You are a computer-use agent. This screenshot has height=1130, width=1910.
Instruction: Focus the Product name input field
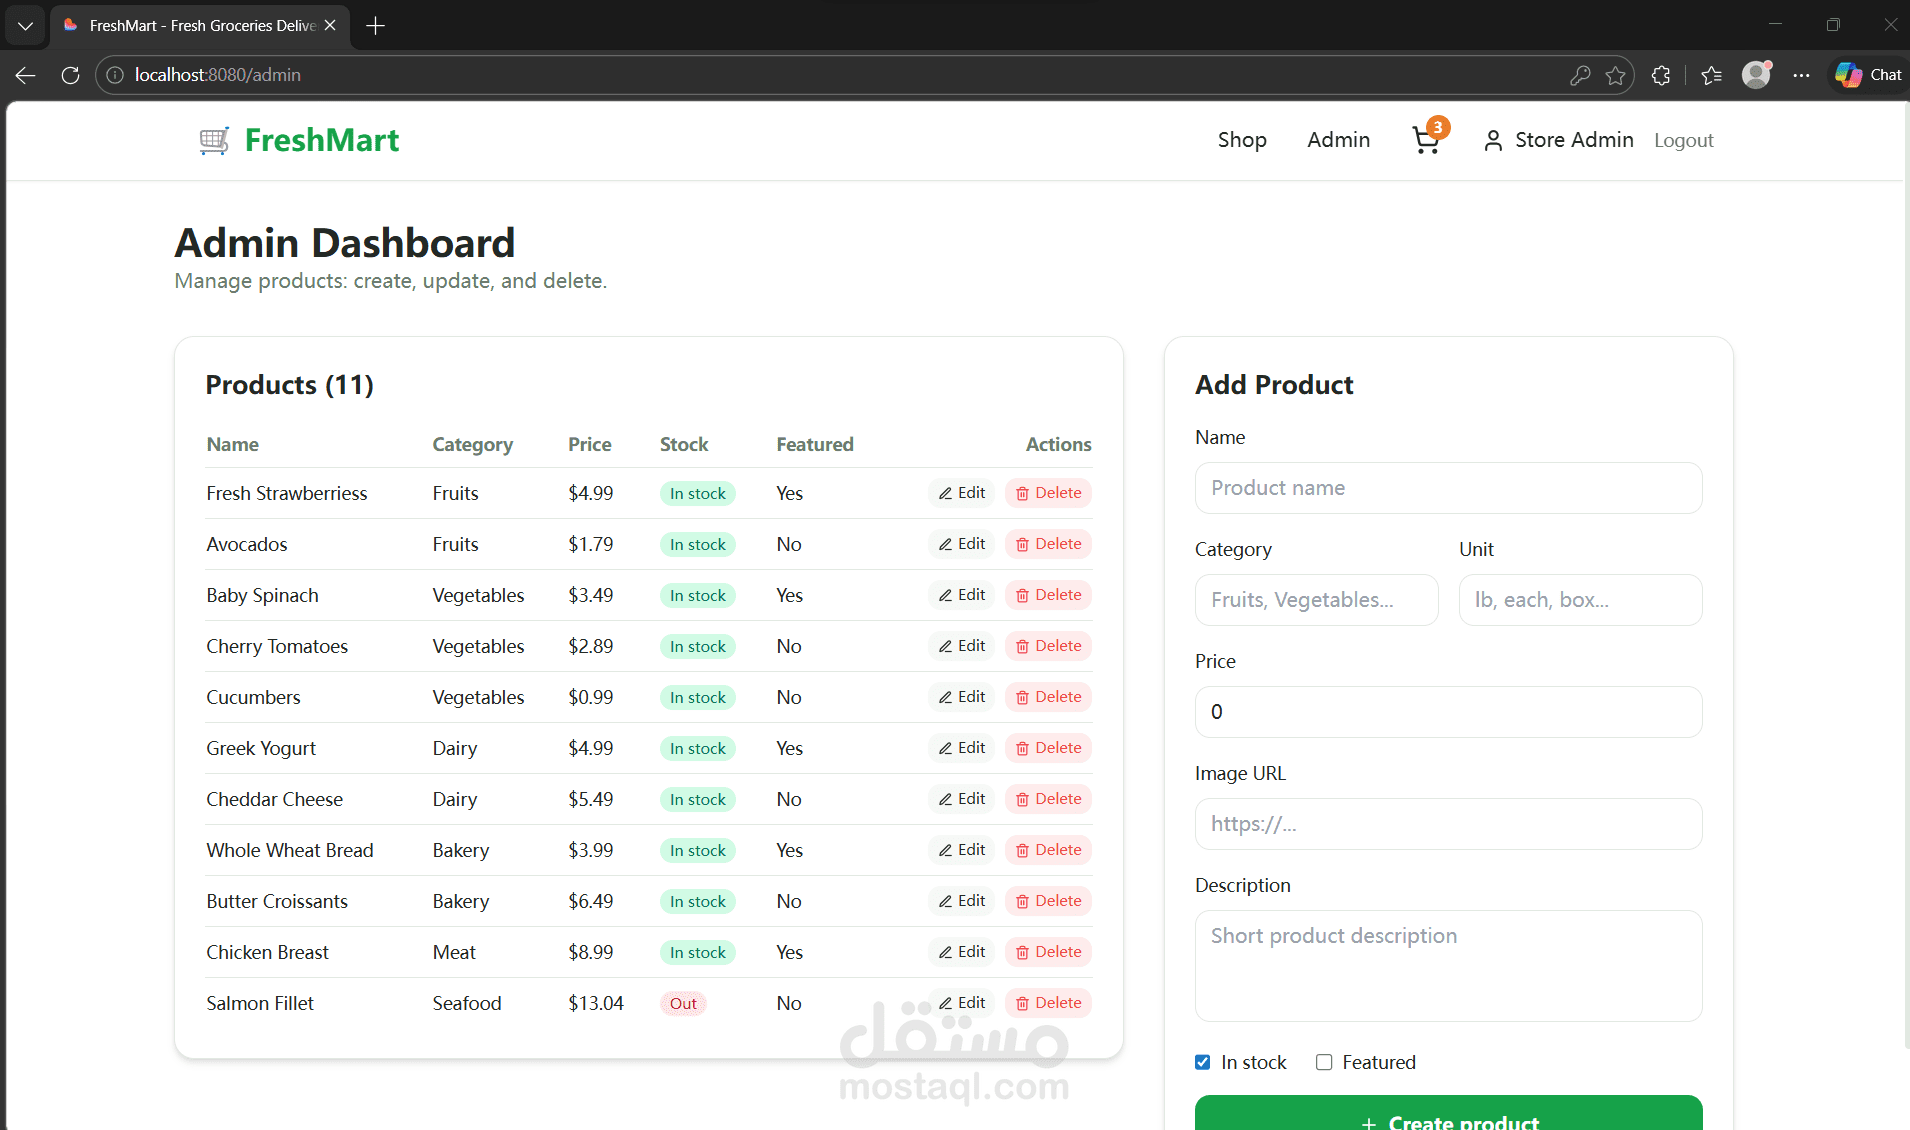pyautogui.click(x=1448, y=488)
